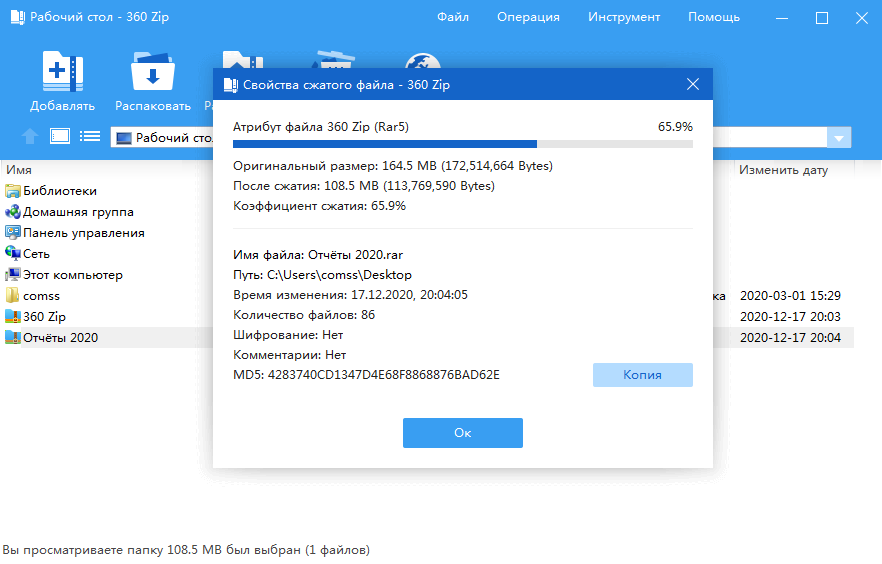Maximize the 360 Zip main window
The image size is (882, 564).
pyautogui.click(x=822, y=18)
